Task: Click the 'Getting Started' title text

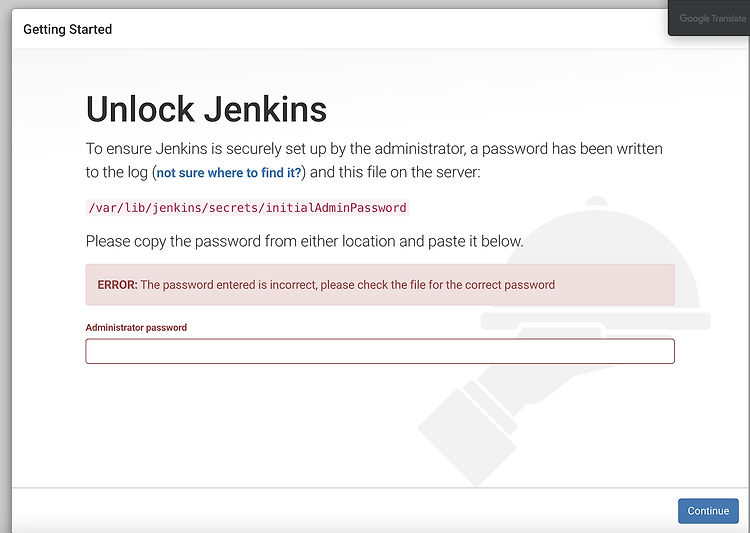Action: [67, 29]
